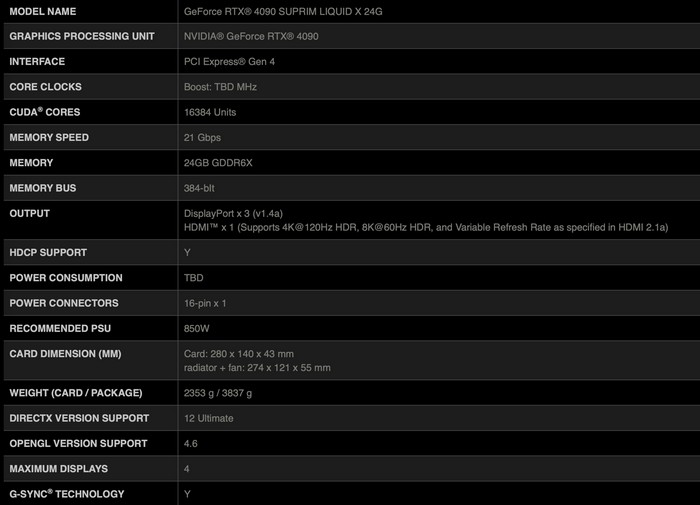Click the HDCP SUPPORT row label
This screenshot has width=700, height=505.
click(x=47, y=252)
